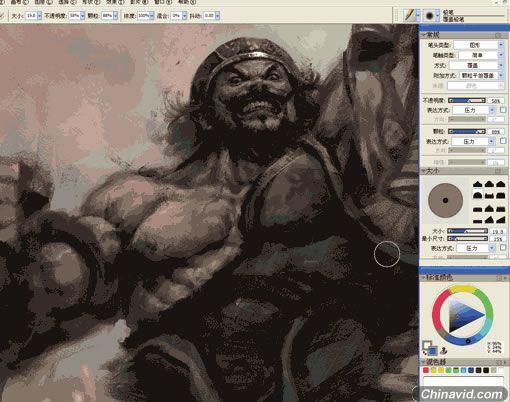
Task: Click the 15% minimum size value field
Action: (x=497, y=239)
